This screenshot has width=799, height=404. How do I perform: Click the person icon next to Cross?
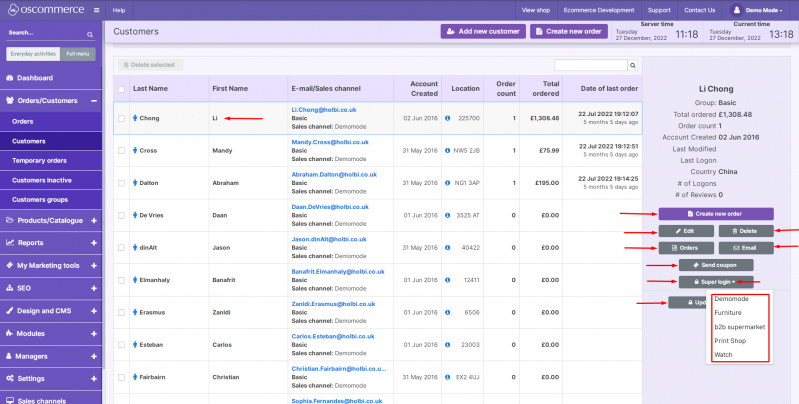coord(135,151)
